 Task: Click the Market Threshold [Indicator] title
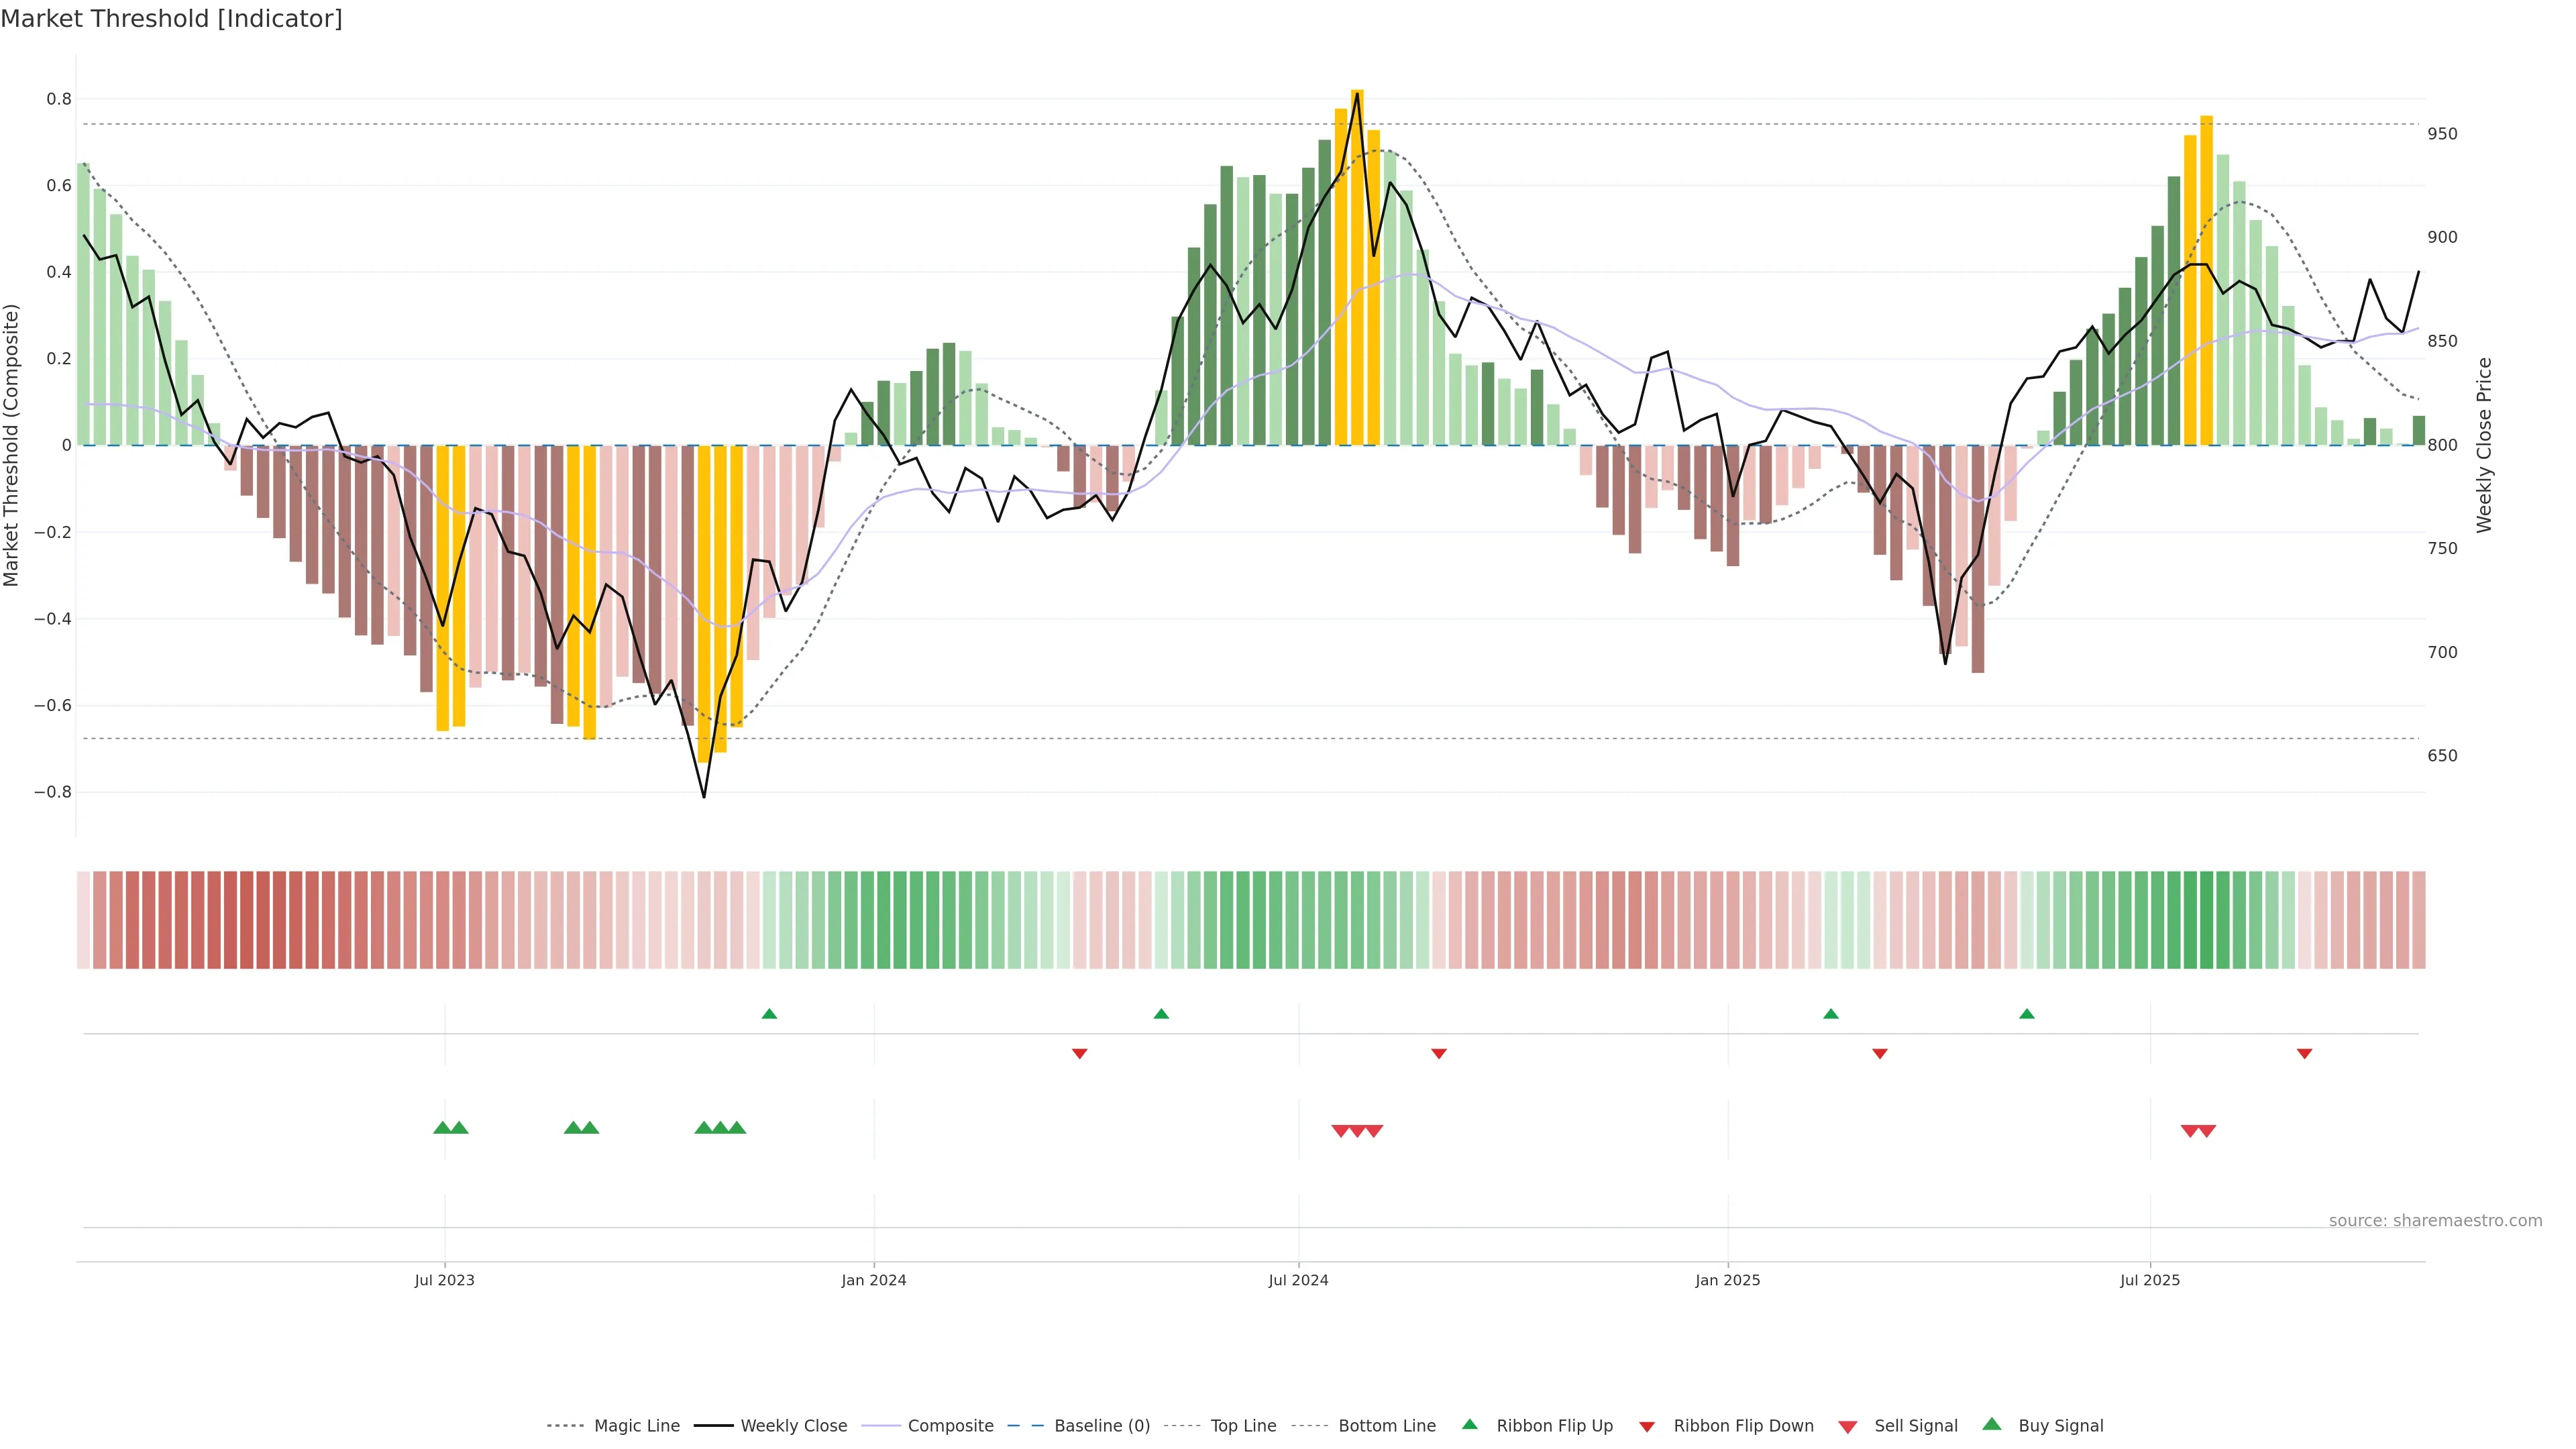(171, 19)
